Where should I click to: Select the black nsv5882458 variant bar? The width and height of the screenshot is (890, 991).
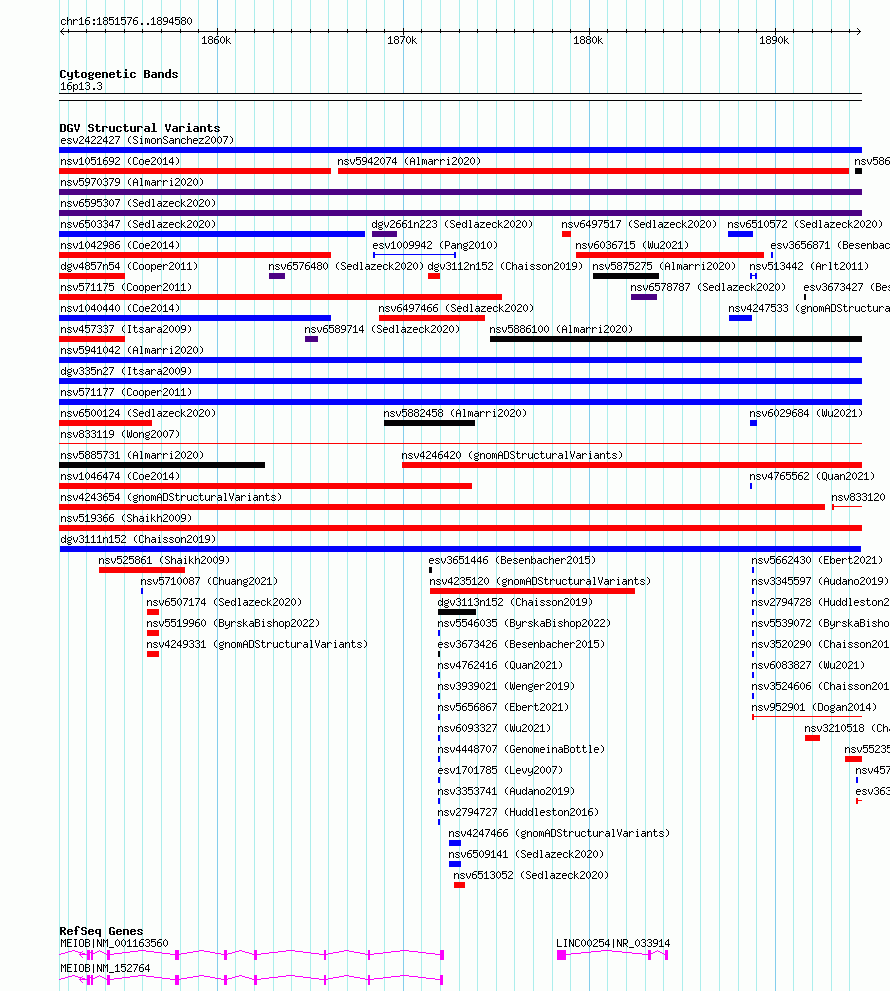point(429,423)
